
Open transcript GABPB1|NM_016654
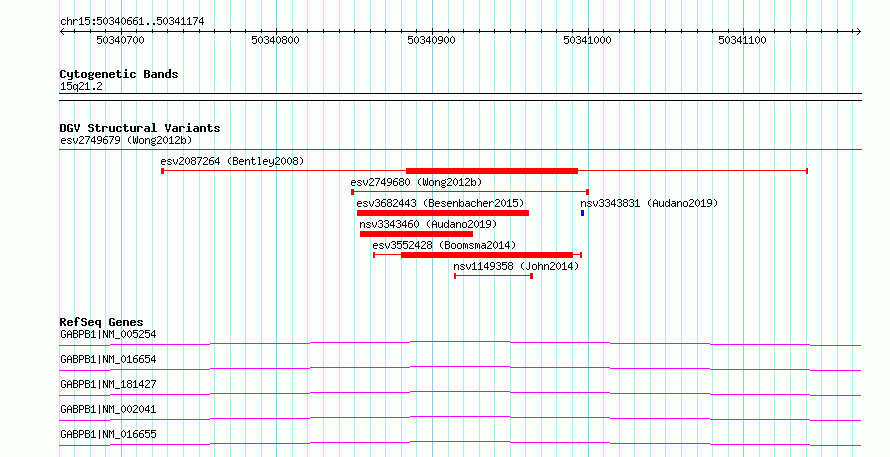pyautogui.click(x=108, y=359)
